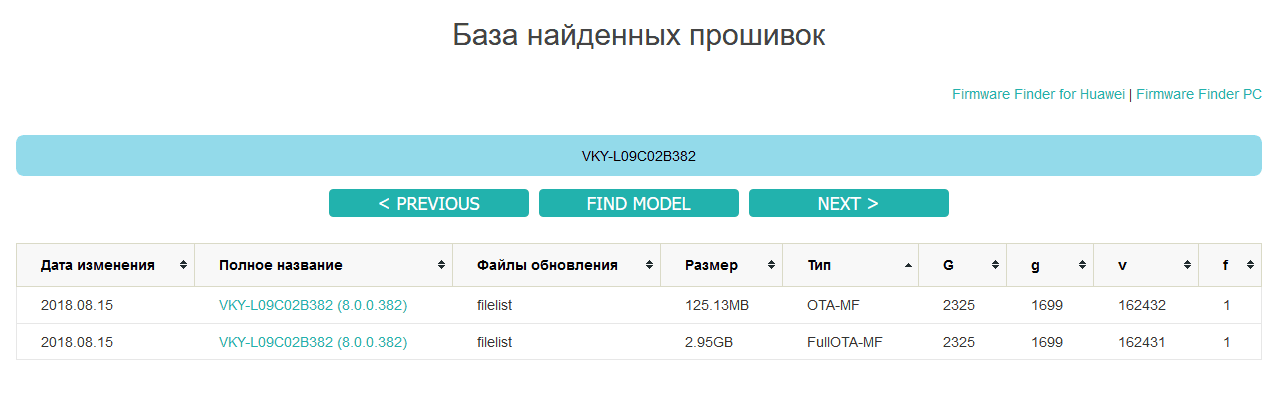Click the FIND MODEL button
This screenshot has height=408, width=1286.
tap(639, 203)
